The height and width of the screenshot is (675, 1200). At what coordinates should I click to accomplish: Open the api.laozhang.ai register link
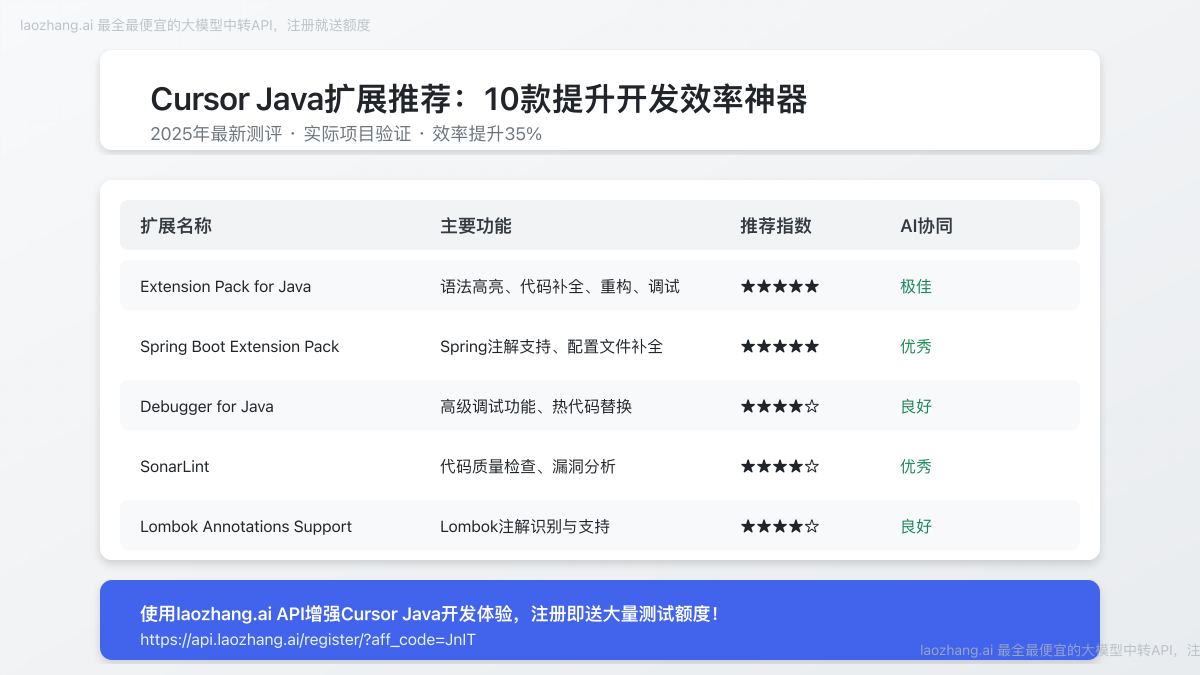coord(308,639)
